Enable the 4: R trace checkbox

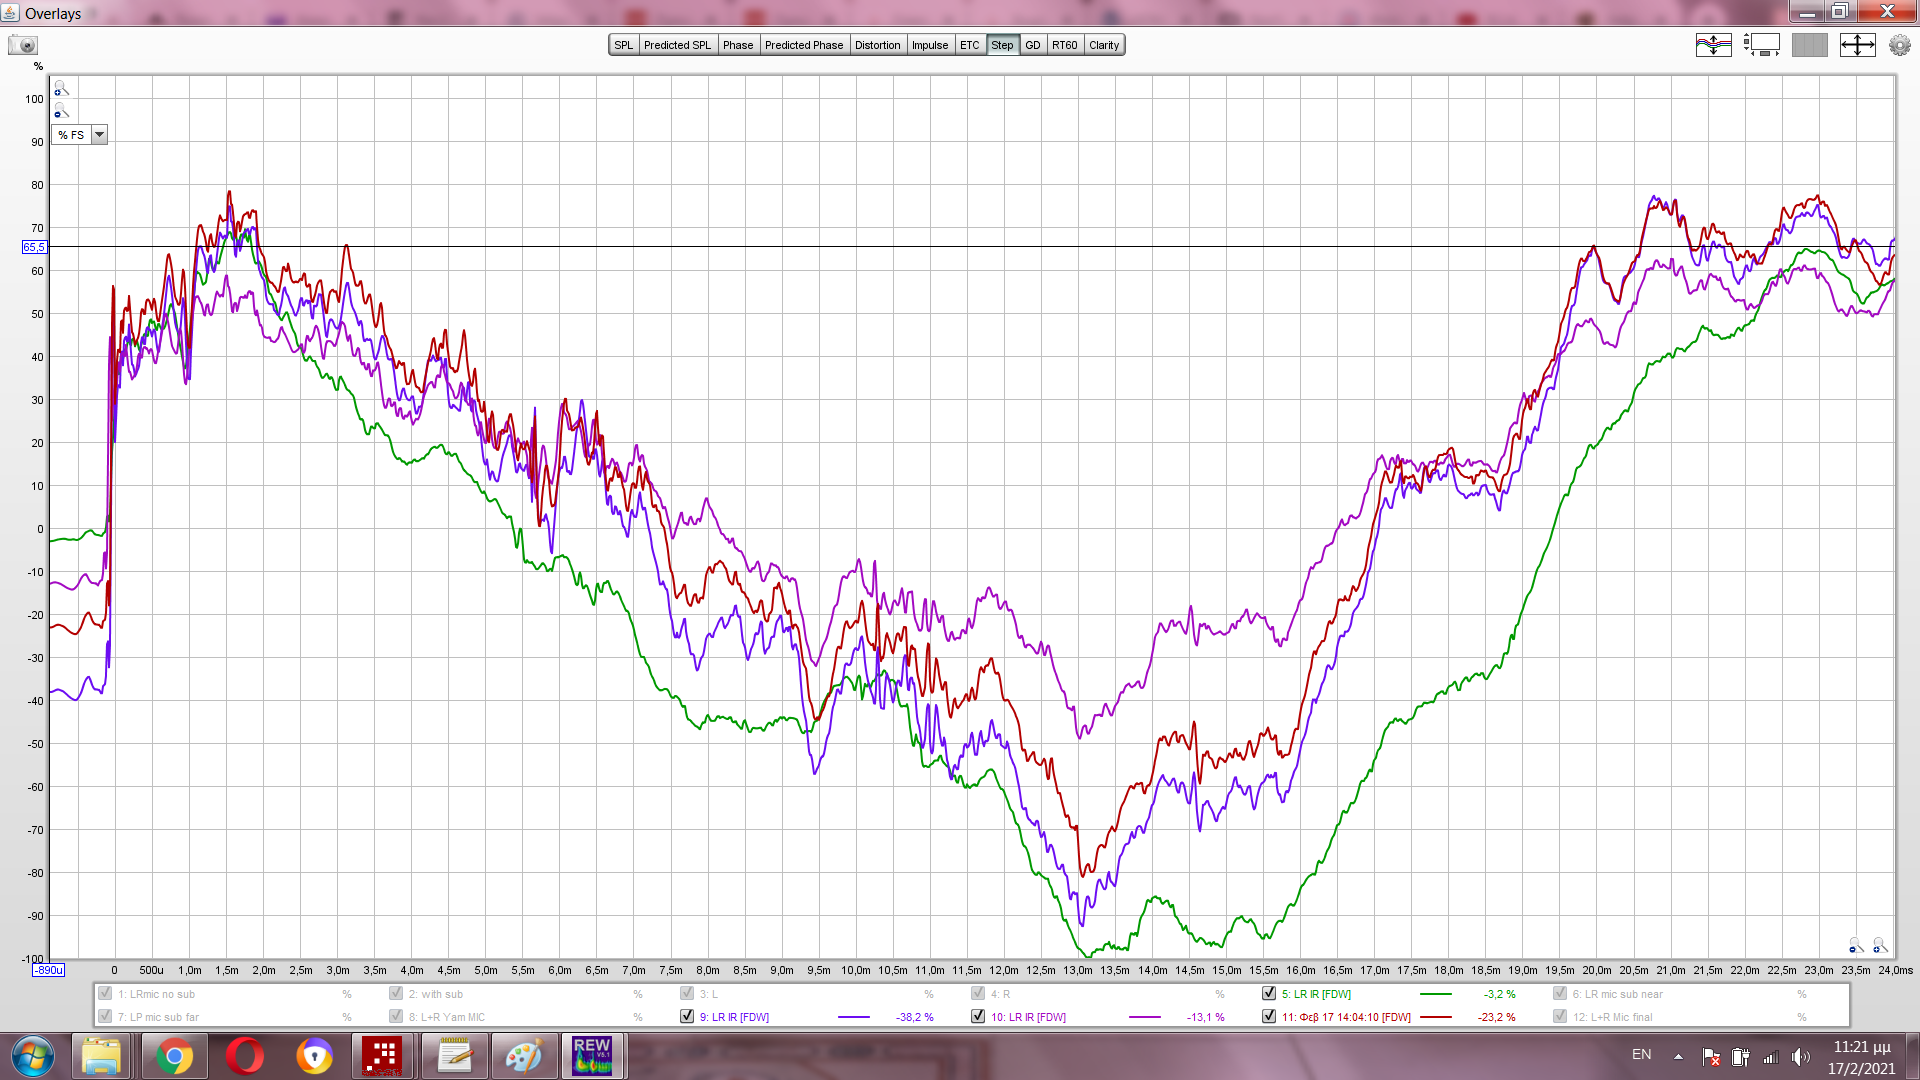(978, 994)
